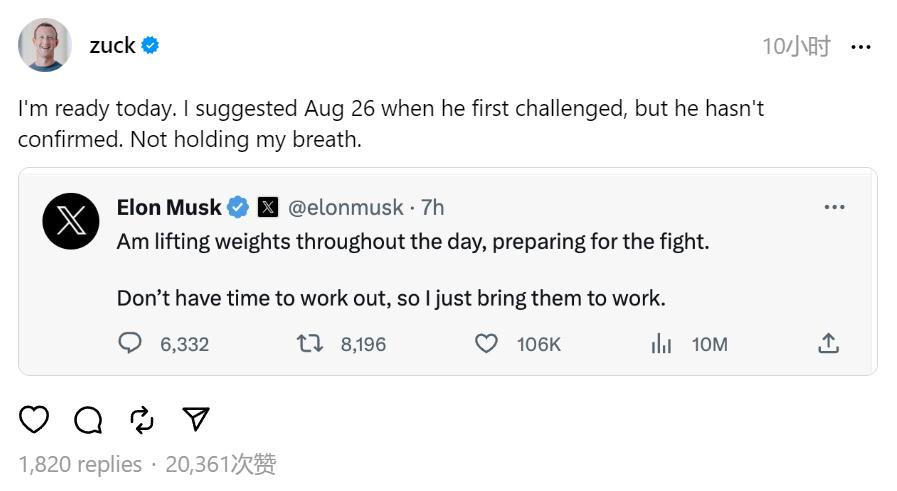The height and width of the screenshot is (491, 897).
Task: Like the quoted tweet with 106K hearts
Action: click(486, 343)
